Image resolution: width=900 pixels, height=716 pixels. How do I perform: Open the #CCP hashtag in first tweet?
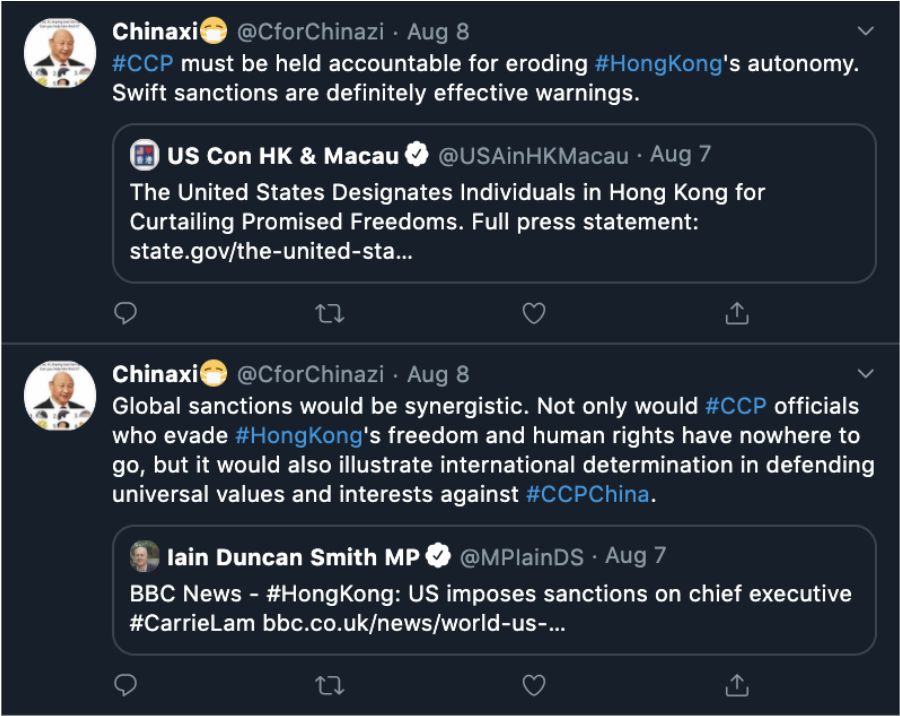coord(142,63)
